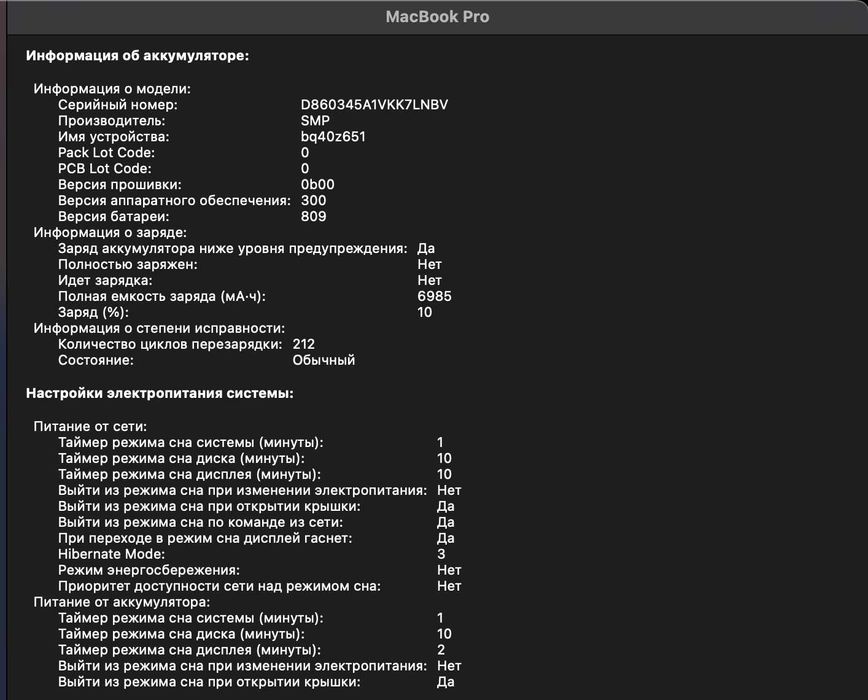Click the "Версия батареи:" label
Viewport: 868px width, 700px height.
pos(113,217)
